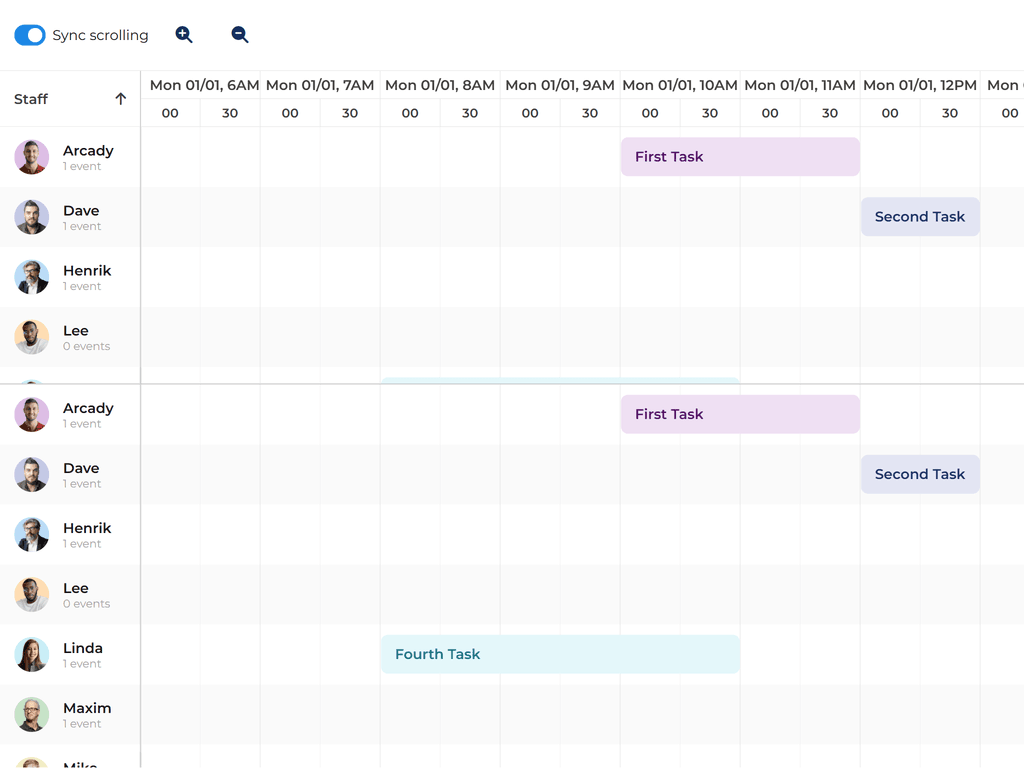Click Second Task in the bottom scheduler
1024x768 pixels.
tap(919, 474)
